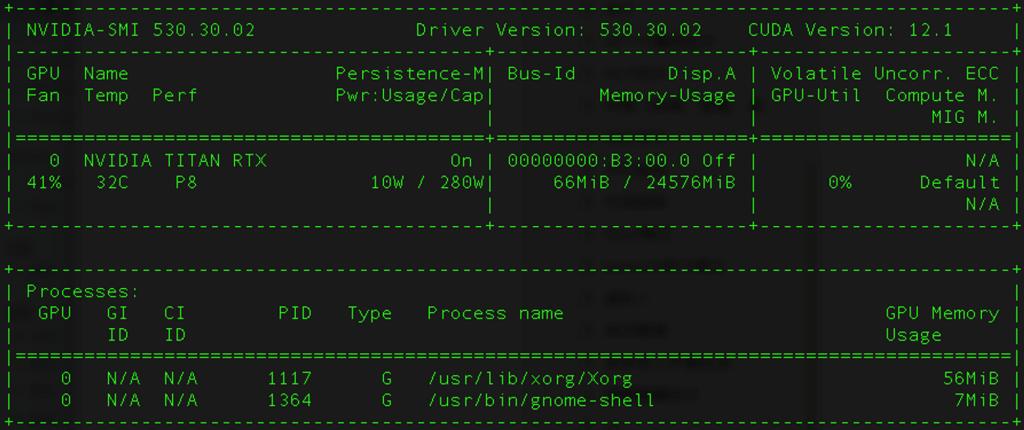Click the PID "1117"

click(x=289, y=378)
